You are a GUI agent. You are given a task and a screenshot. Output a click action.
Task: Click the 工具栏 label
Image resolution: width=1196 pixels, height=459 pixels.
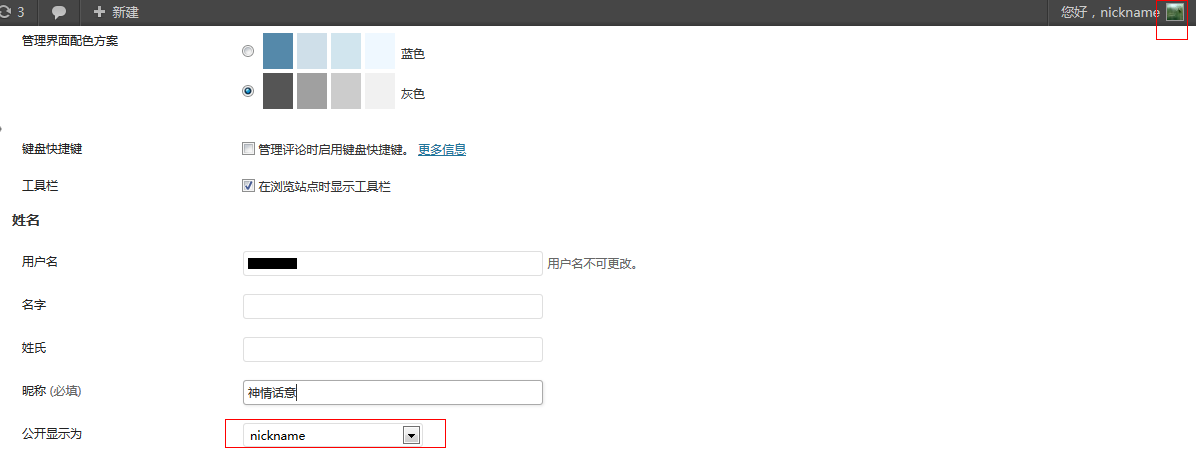point(40,186)
